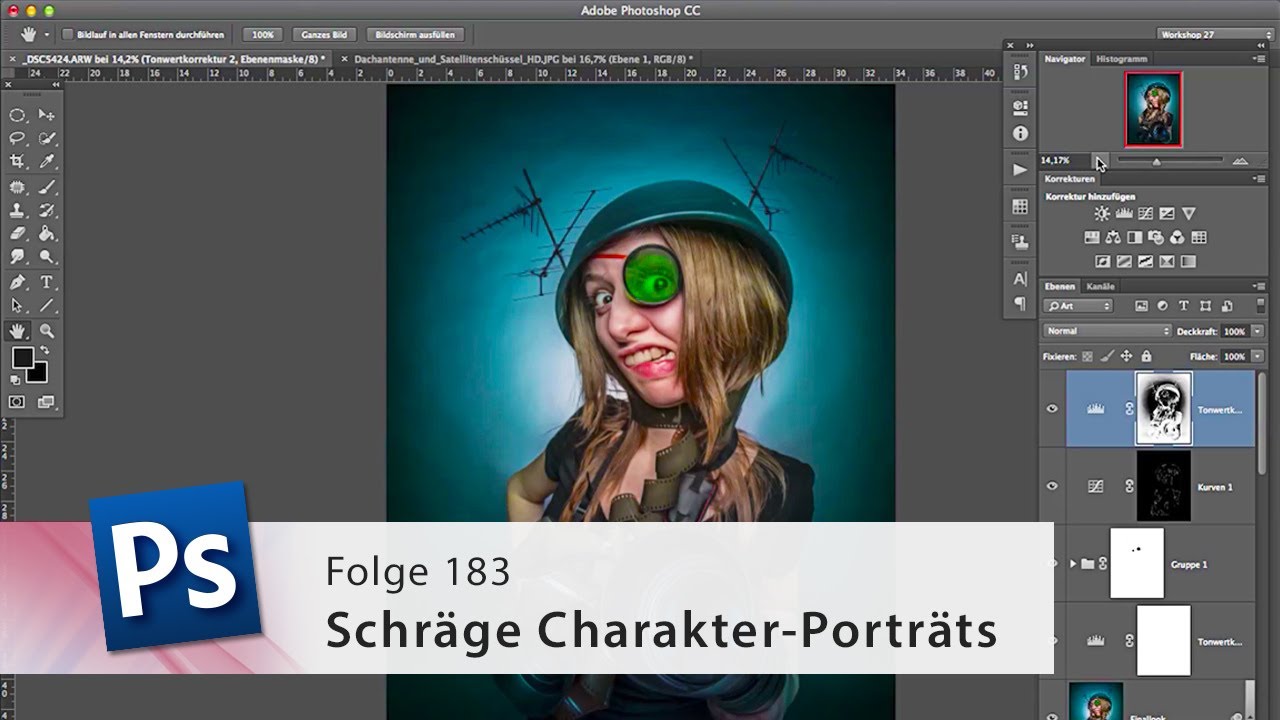This screenshot has height=720, width=1280.
Task: Open the Fläche fill dropdown arrow
Action: [1258, 356]
